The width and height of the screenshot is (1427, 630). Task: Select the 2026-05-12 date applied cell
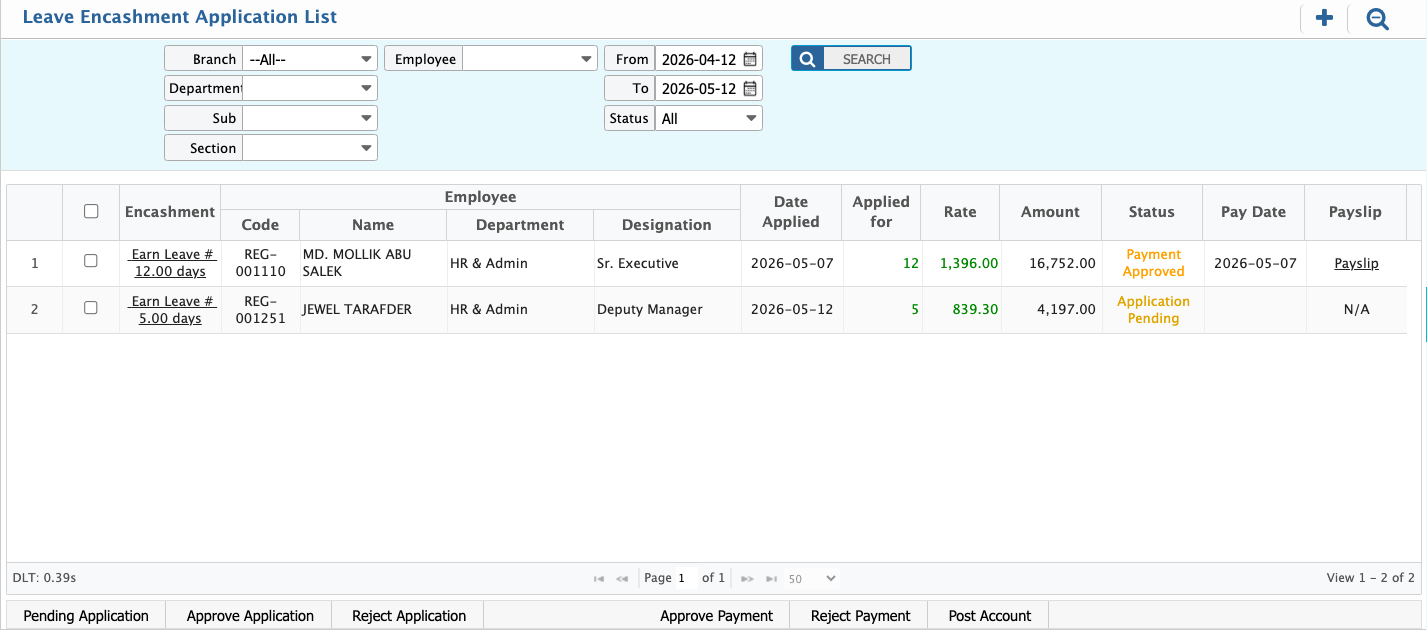point(791,310)
